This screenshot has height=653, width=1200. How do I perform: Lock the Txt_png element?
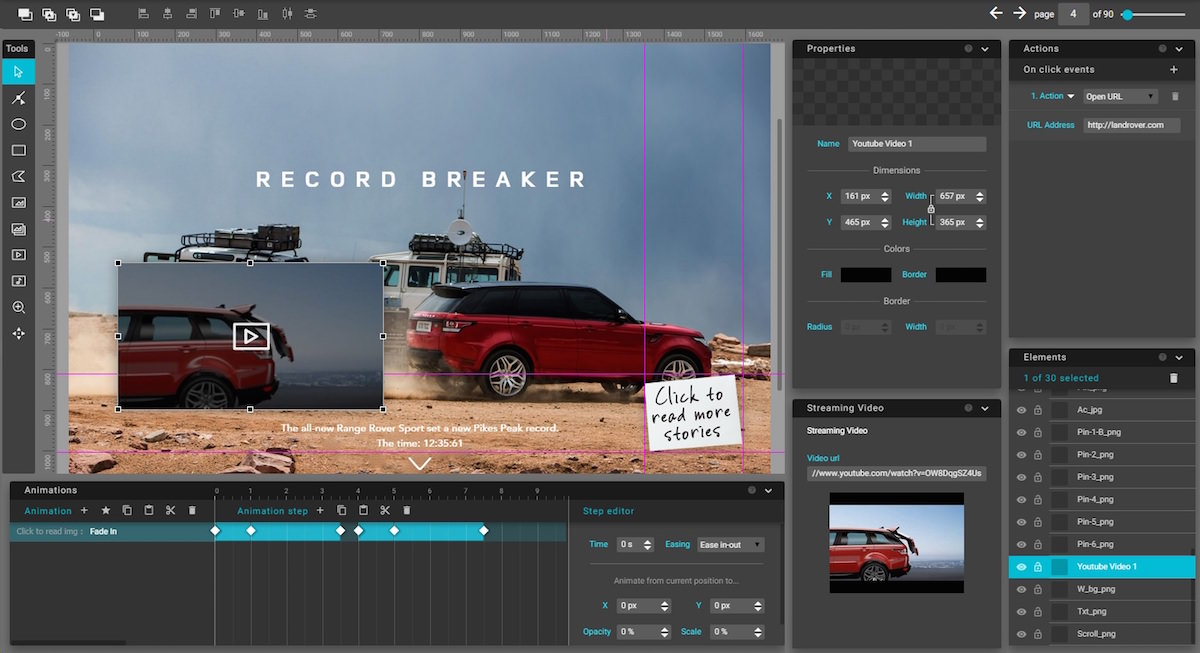pos(1038,611)
